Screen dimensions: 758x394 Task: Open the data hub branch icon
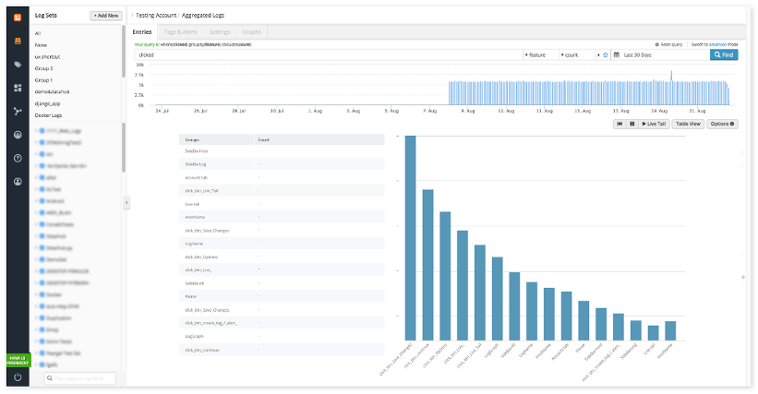(17, 111)
